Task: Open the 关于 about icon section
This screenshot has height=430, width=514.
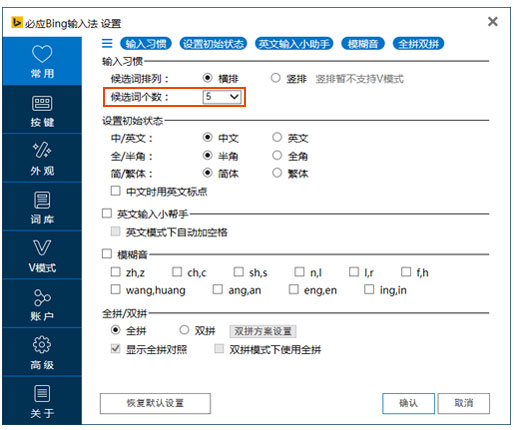Action: pos(42,401)
